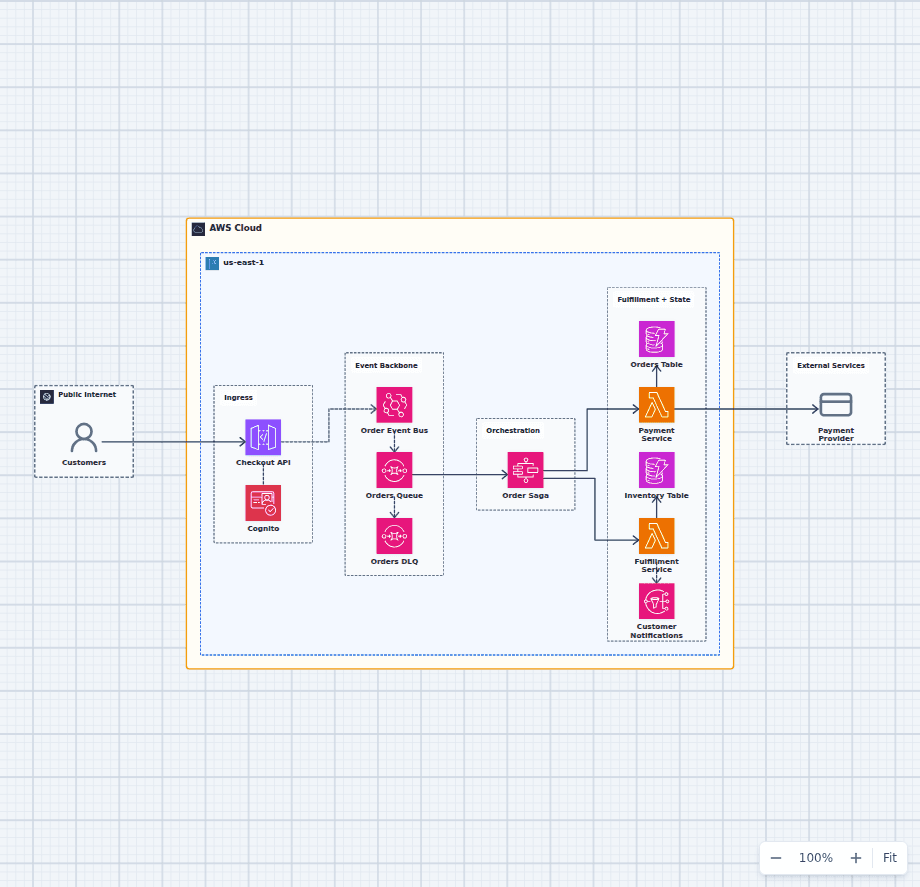
Task: Click the Payment Service label
Action: click(x=657, y=434)
